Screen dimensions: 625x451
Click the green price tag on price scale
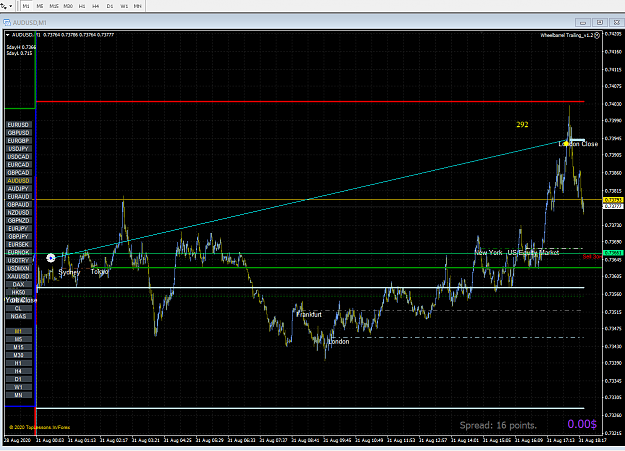pyautogui.click(x=613, y=253)
